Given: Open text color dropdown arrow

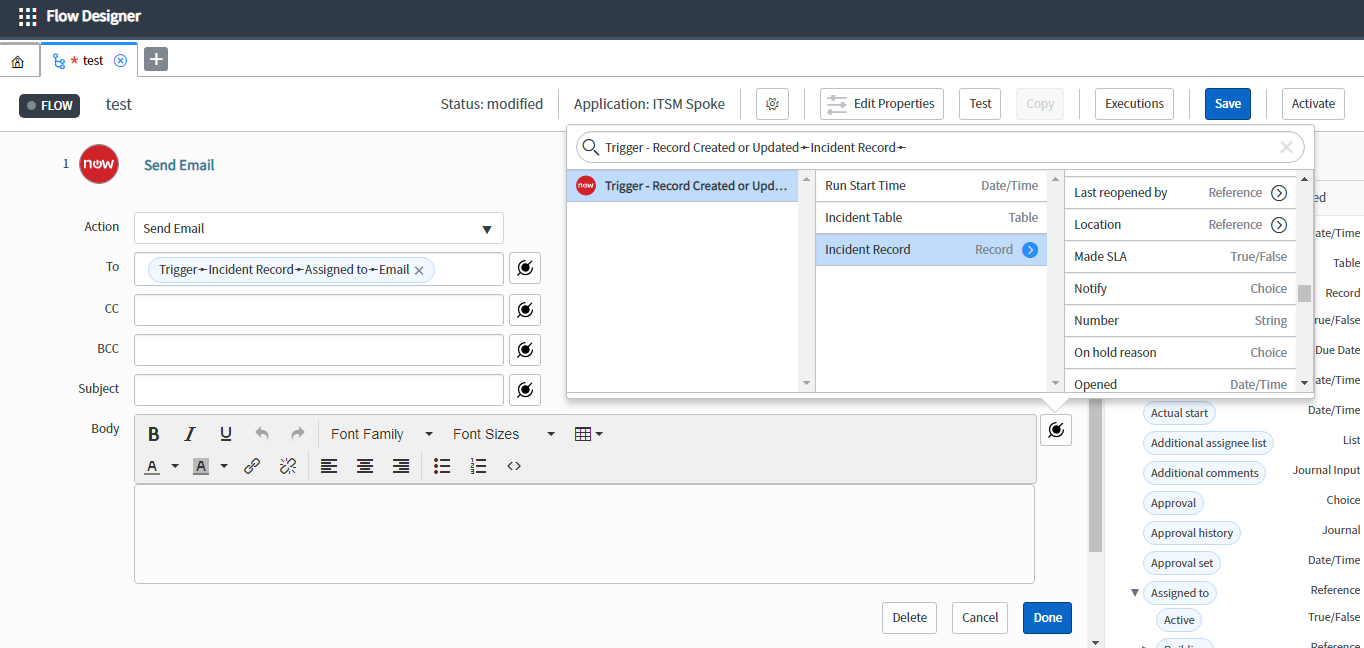Looking at the screenshot, I should [175, 466].
